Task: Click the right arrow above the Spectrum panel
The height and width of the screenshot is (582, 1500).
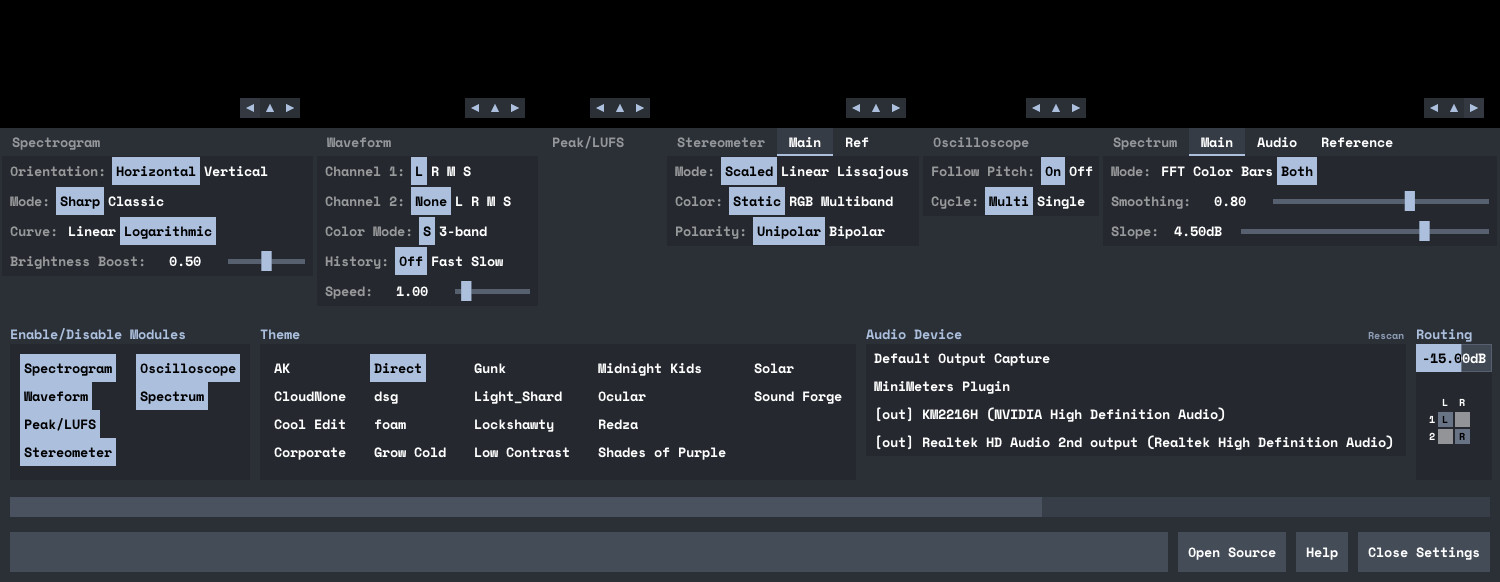Action: 1474,108
